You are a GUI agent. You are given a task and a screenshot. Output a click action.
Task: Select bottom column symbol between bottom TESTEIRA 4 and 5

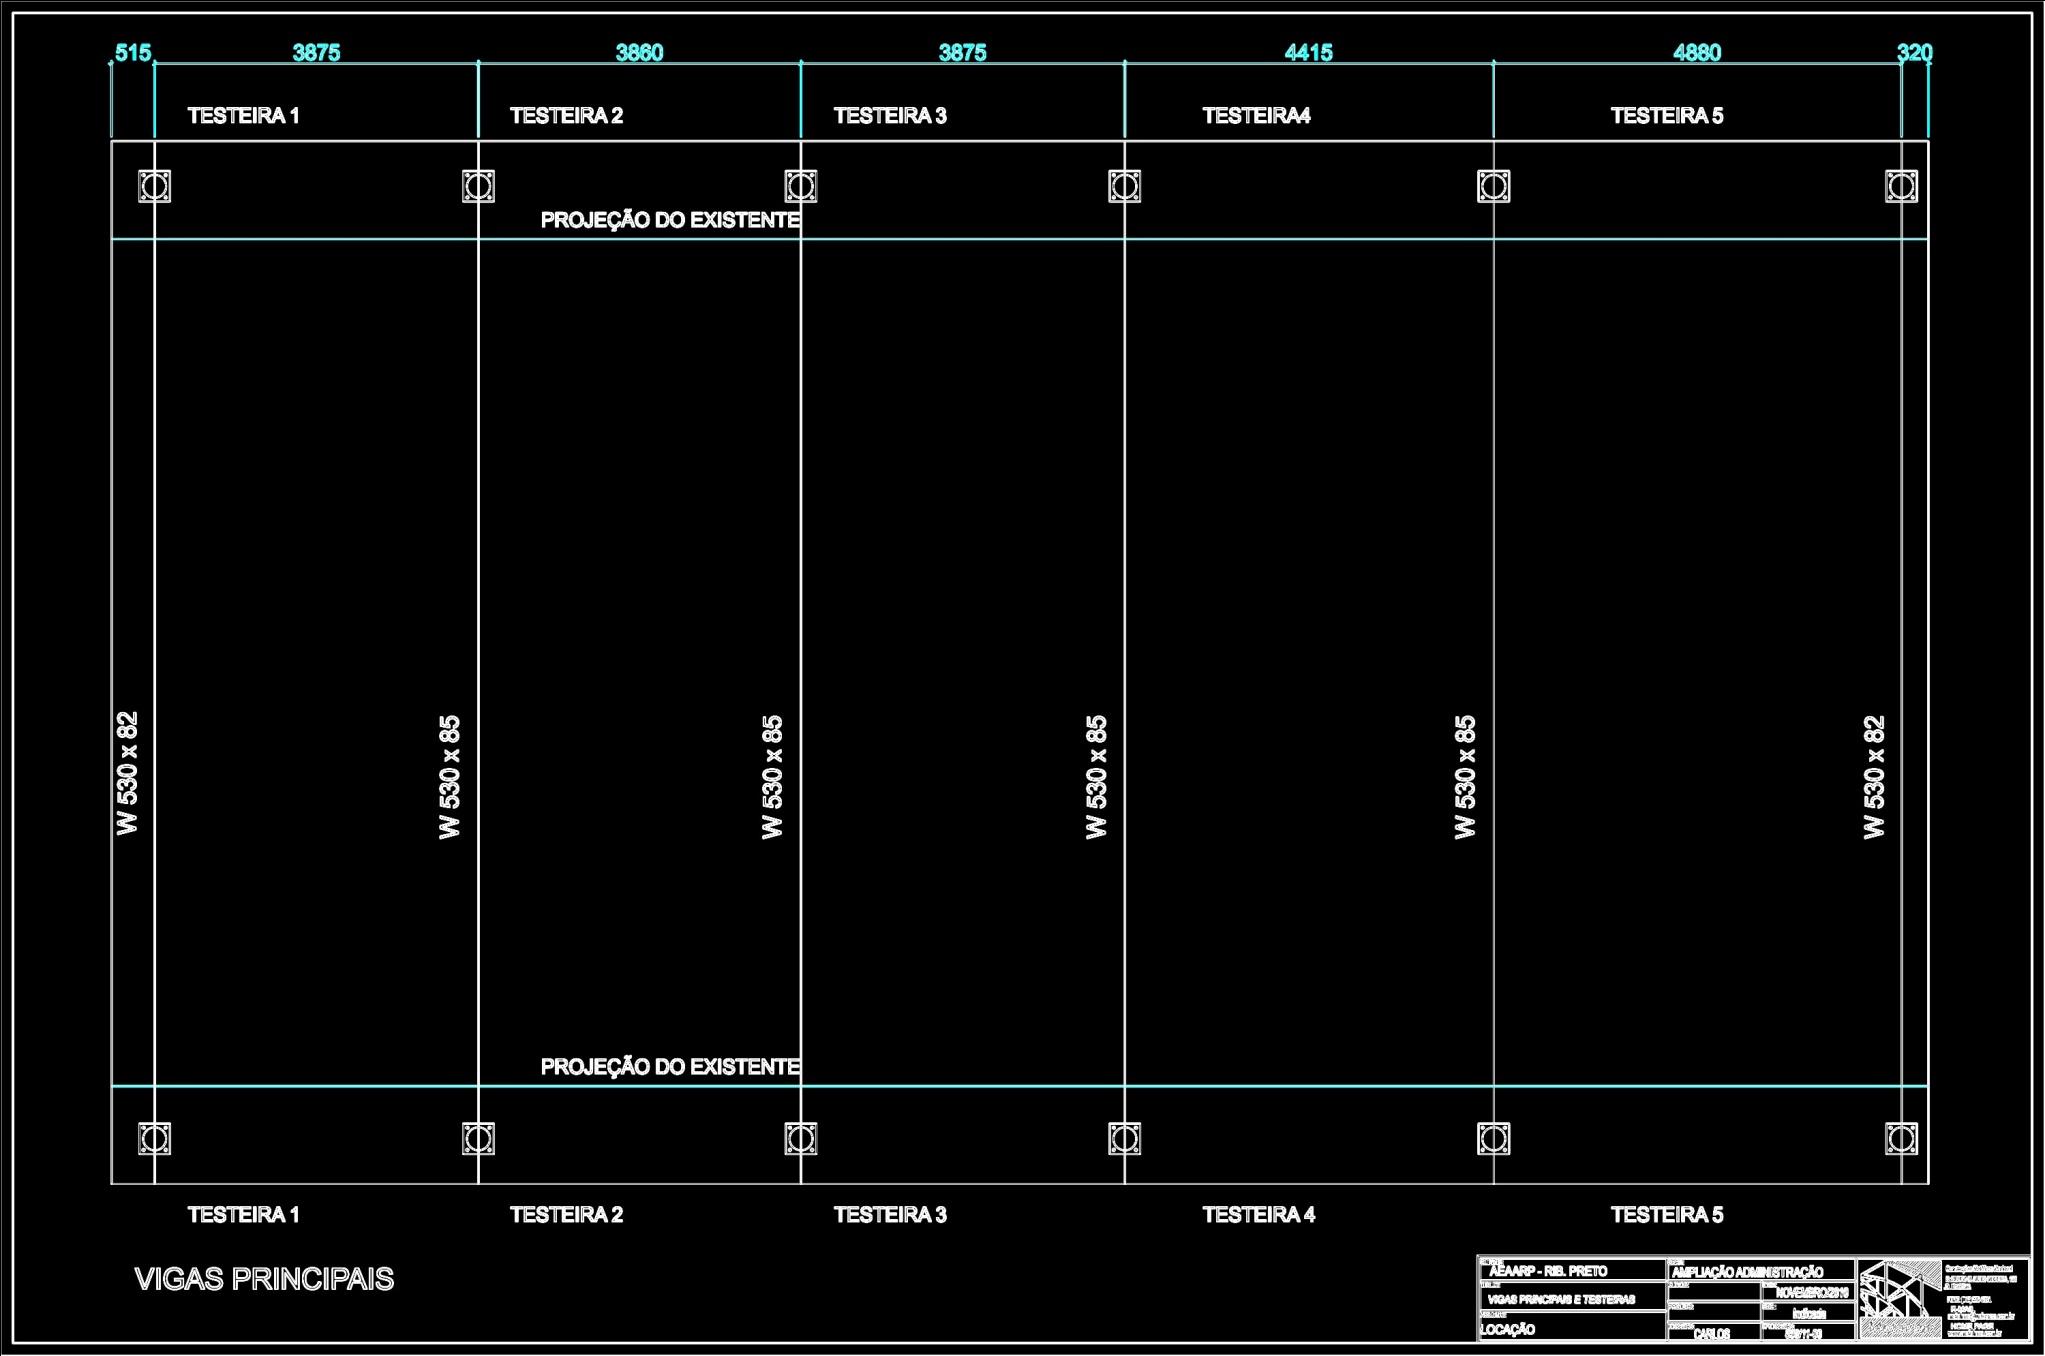click(x=1494, y=1138)
